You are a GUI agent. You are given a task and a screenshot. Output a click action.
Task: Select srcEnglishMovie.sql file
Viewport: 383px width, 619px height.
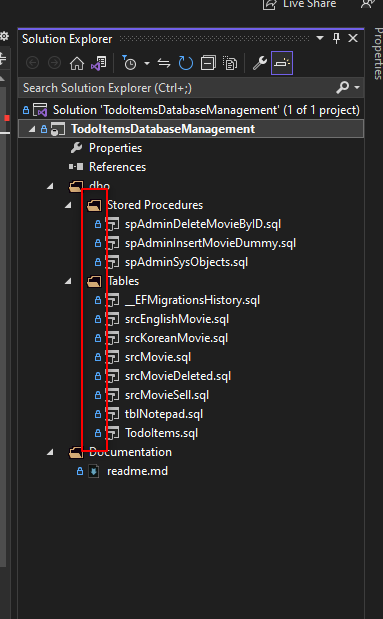point(177,319)
